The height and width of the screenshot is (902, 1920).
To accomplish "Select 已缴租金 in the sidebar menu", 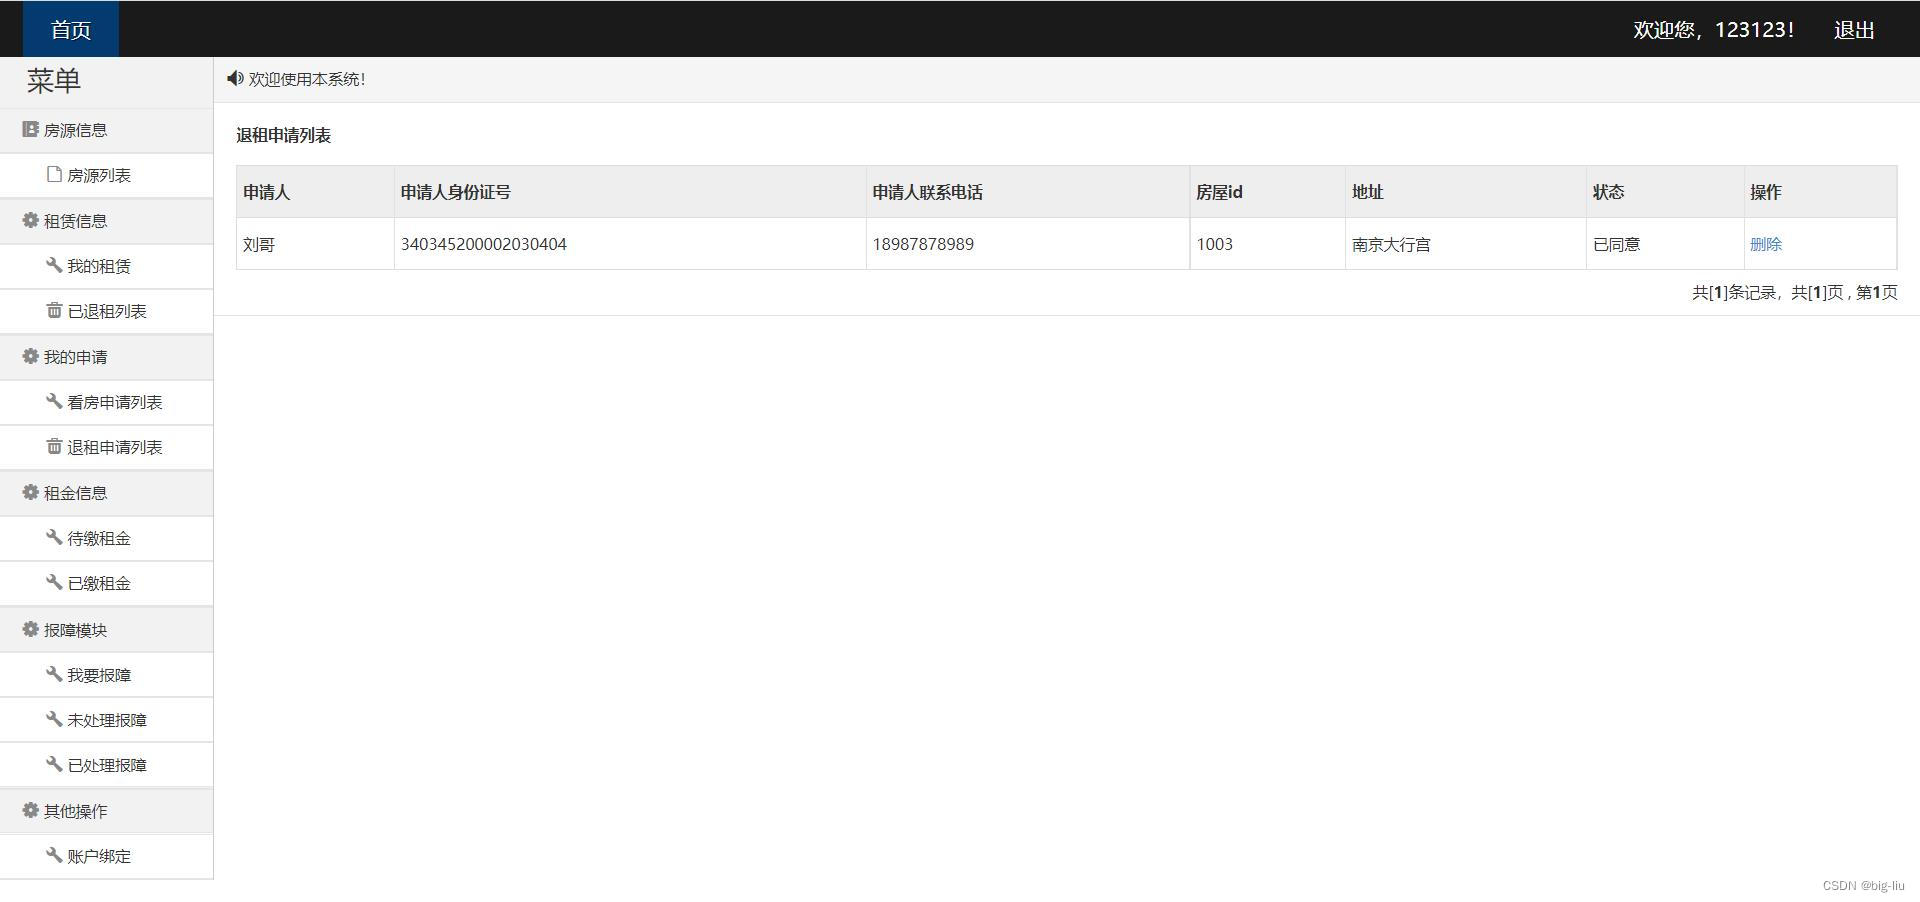I will (98, 583).
